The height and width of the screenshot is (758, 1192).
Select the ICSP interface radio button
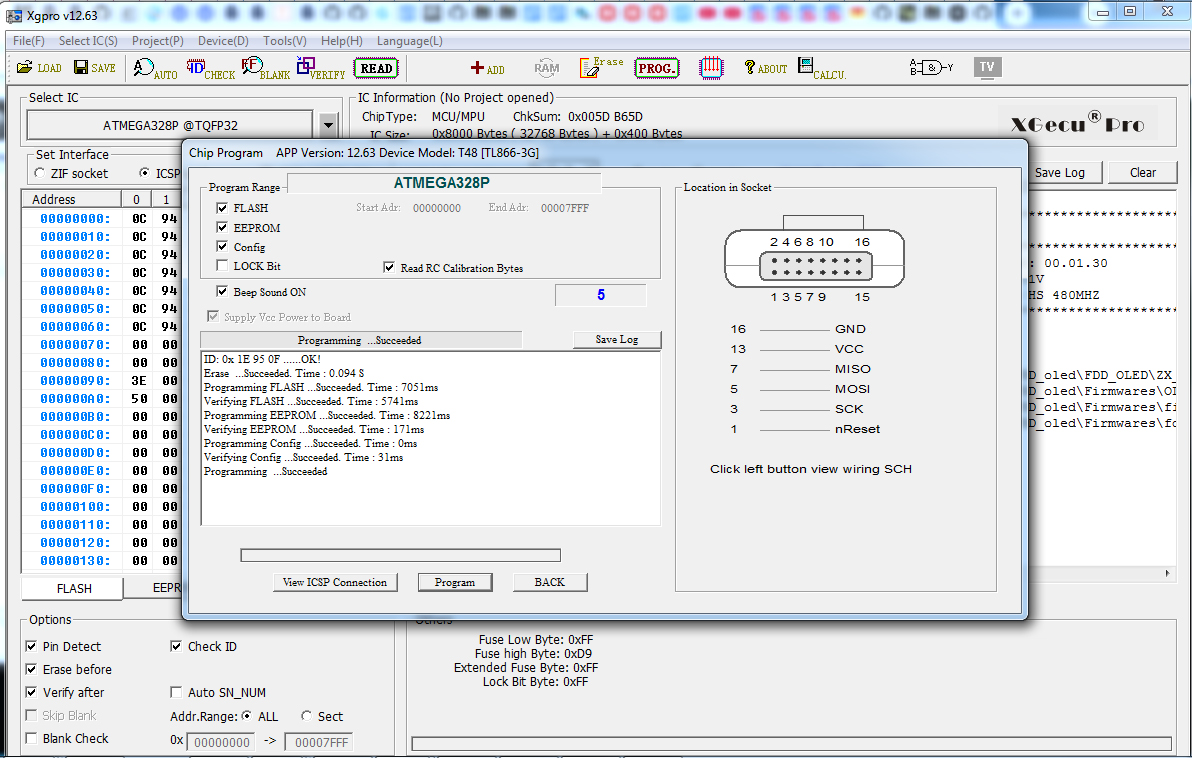pos(144,173)
